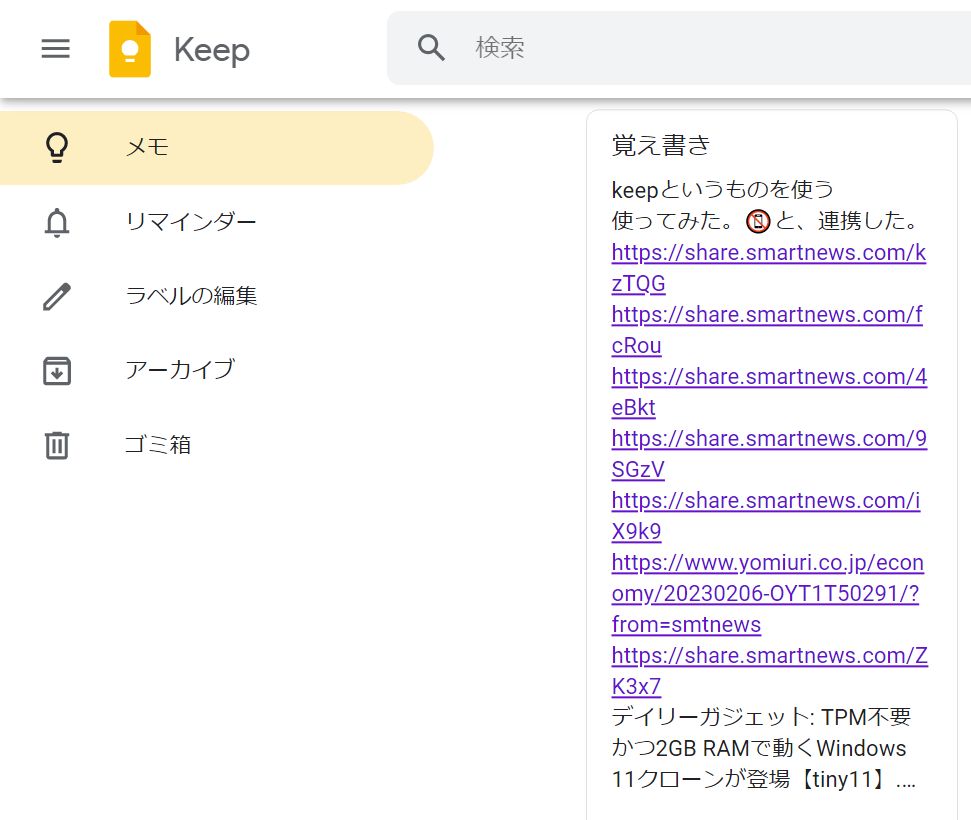The height and width of the screenshot is (820, 971).
Task: Open smartnews link ending 9SGzV
Action: [769, 453]
